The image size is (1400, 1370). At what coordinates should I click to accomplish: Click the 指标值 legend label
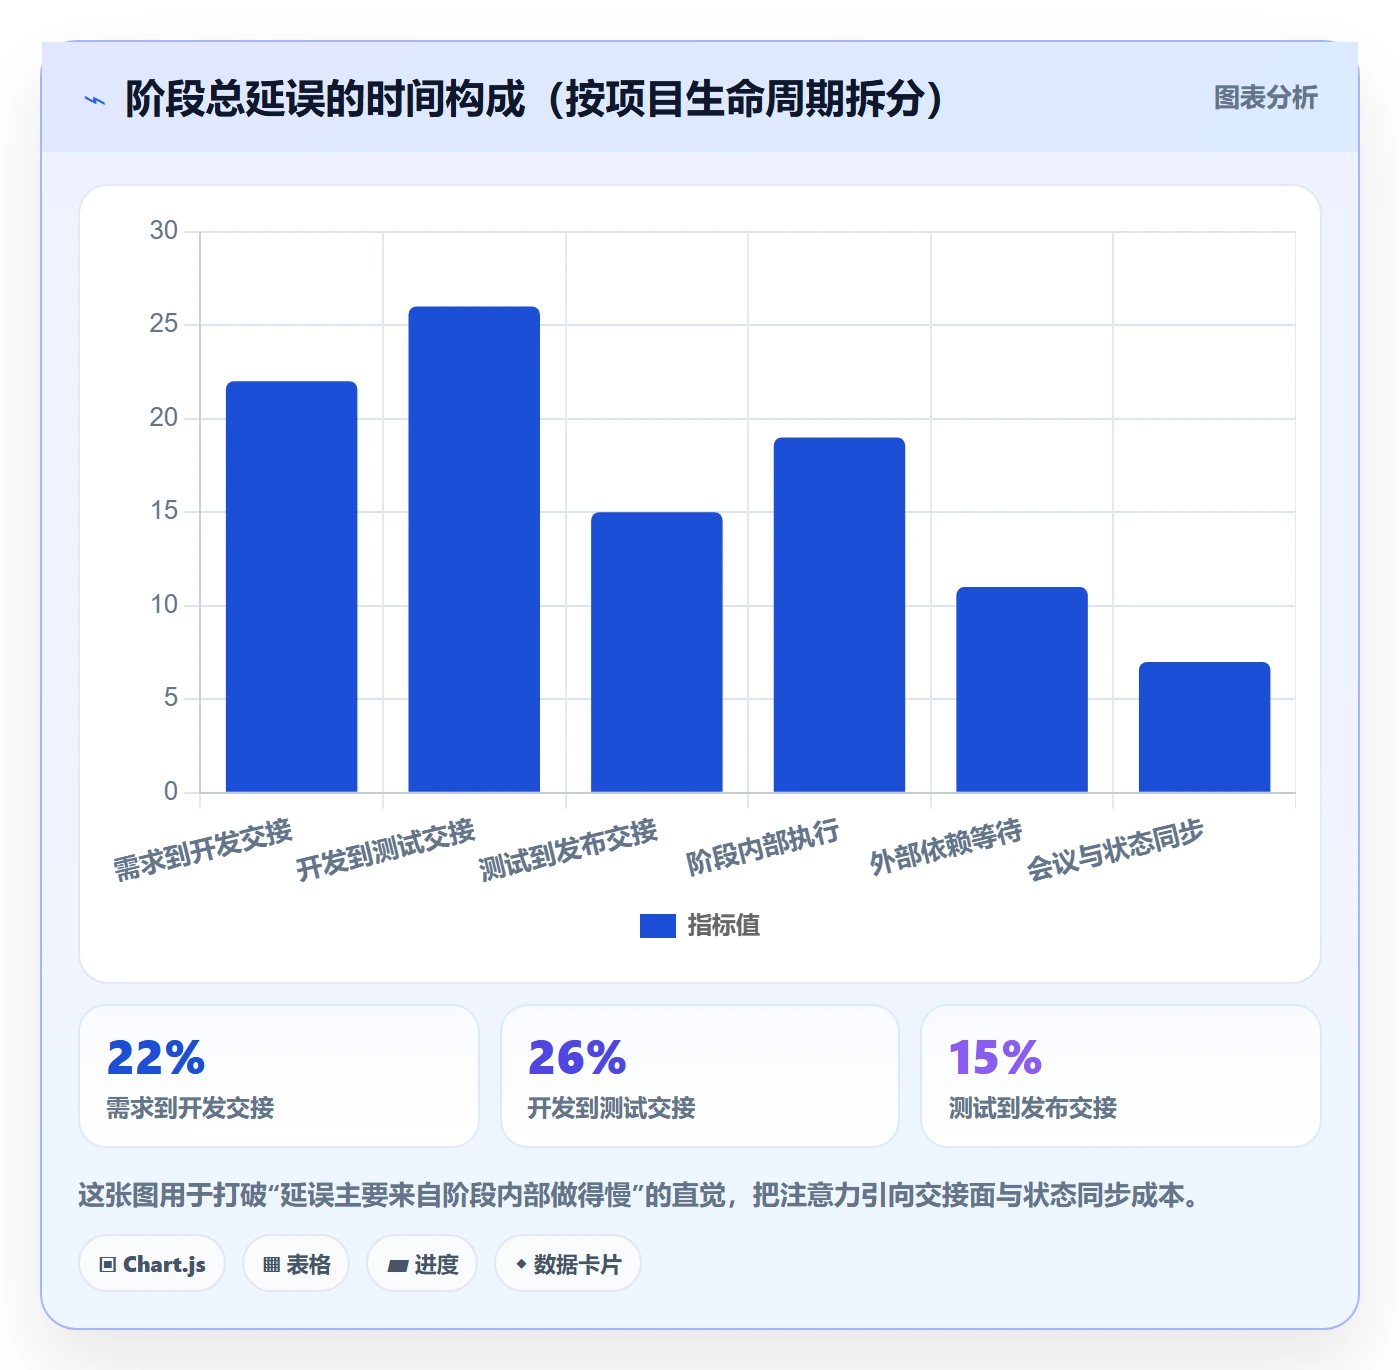click(x=724, y=926)
